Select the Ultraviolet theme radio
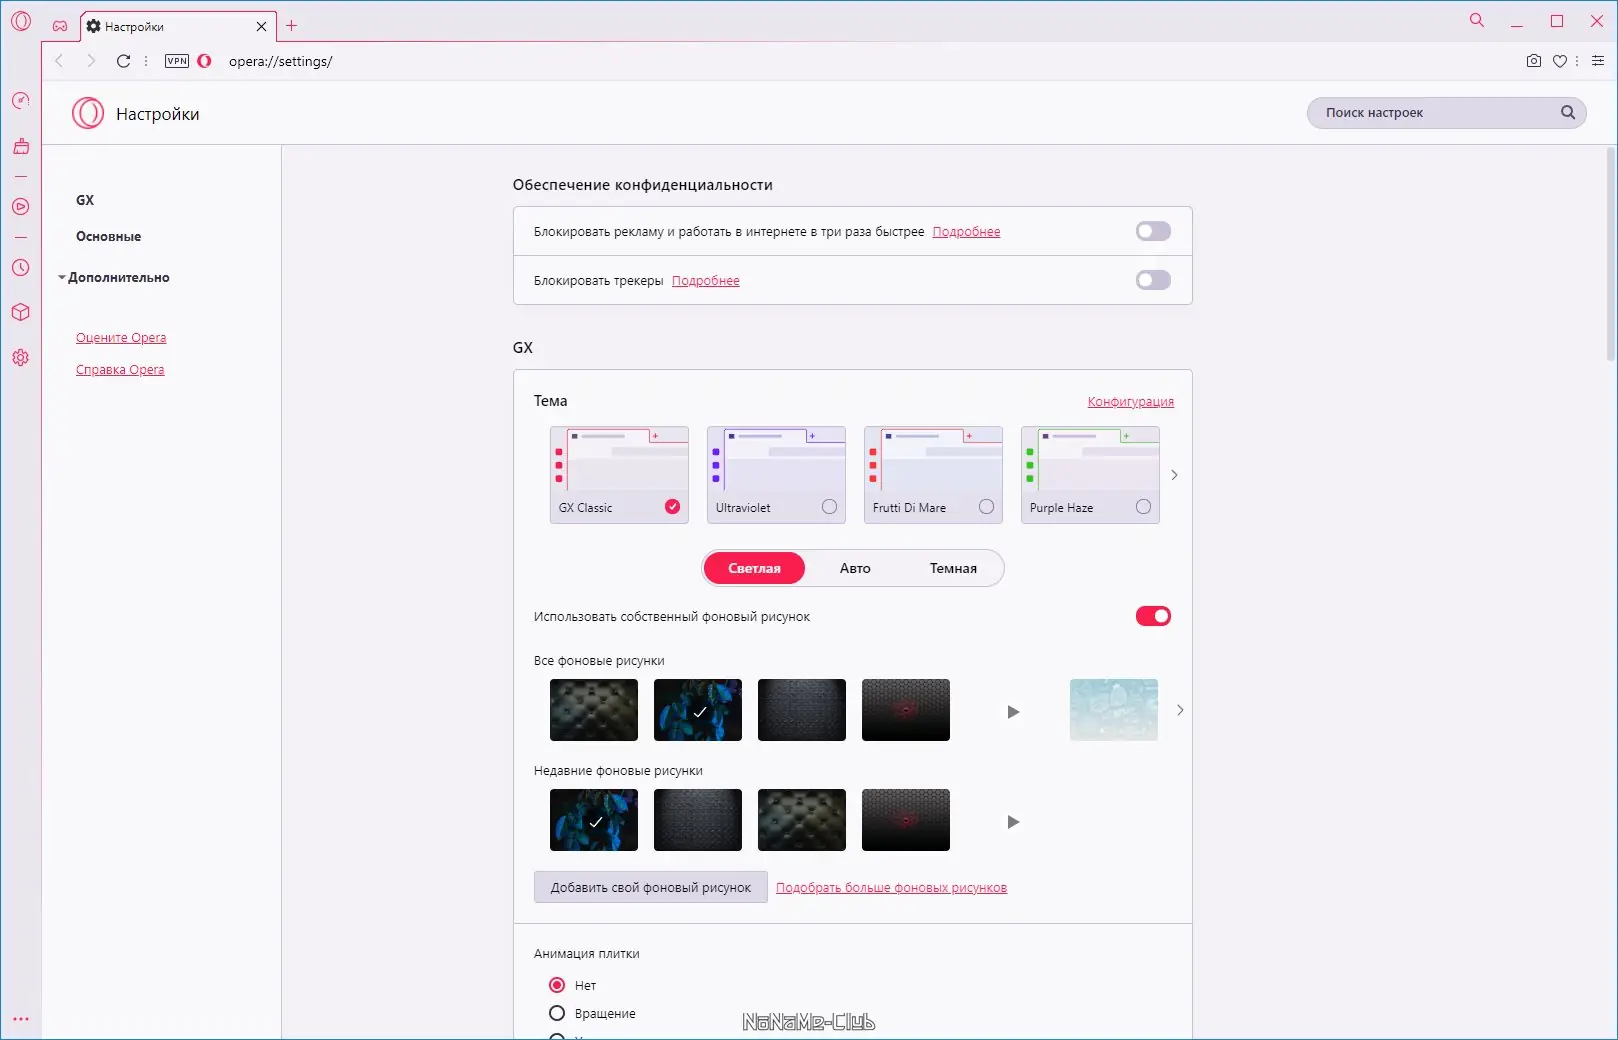The width and height of the screenshot is (1618, 1040). click(x=829, y=507)
